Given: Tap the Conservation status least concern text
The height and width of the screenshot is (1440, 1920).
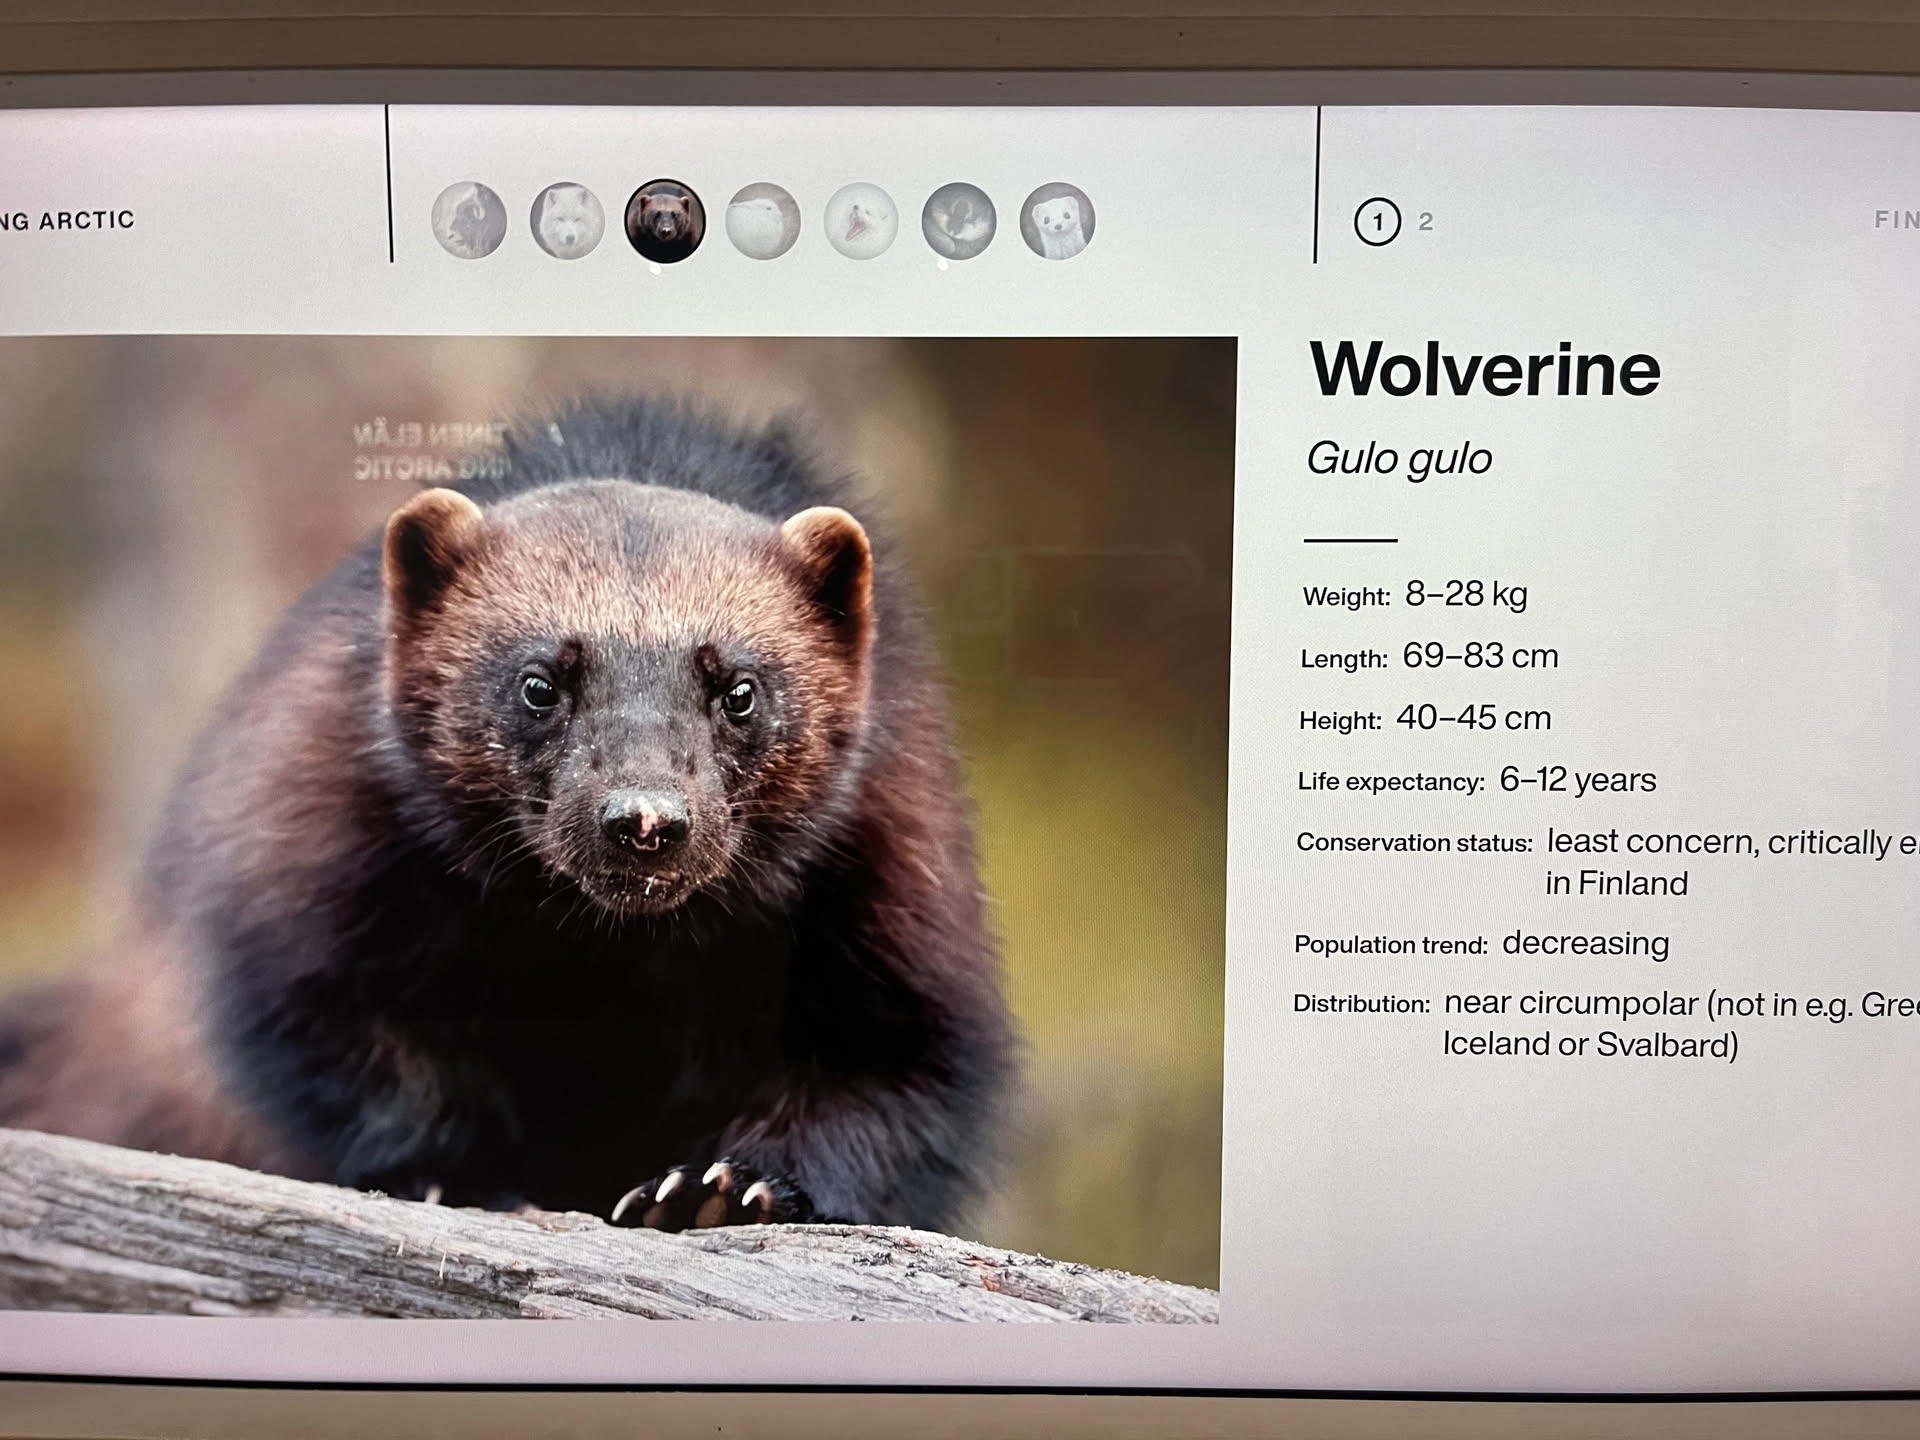Looking at the screenshot, I should 1650,843.
